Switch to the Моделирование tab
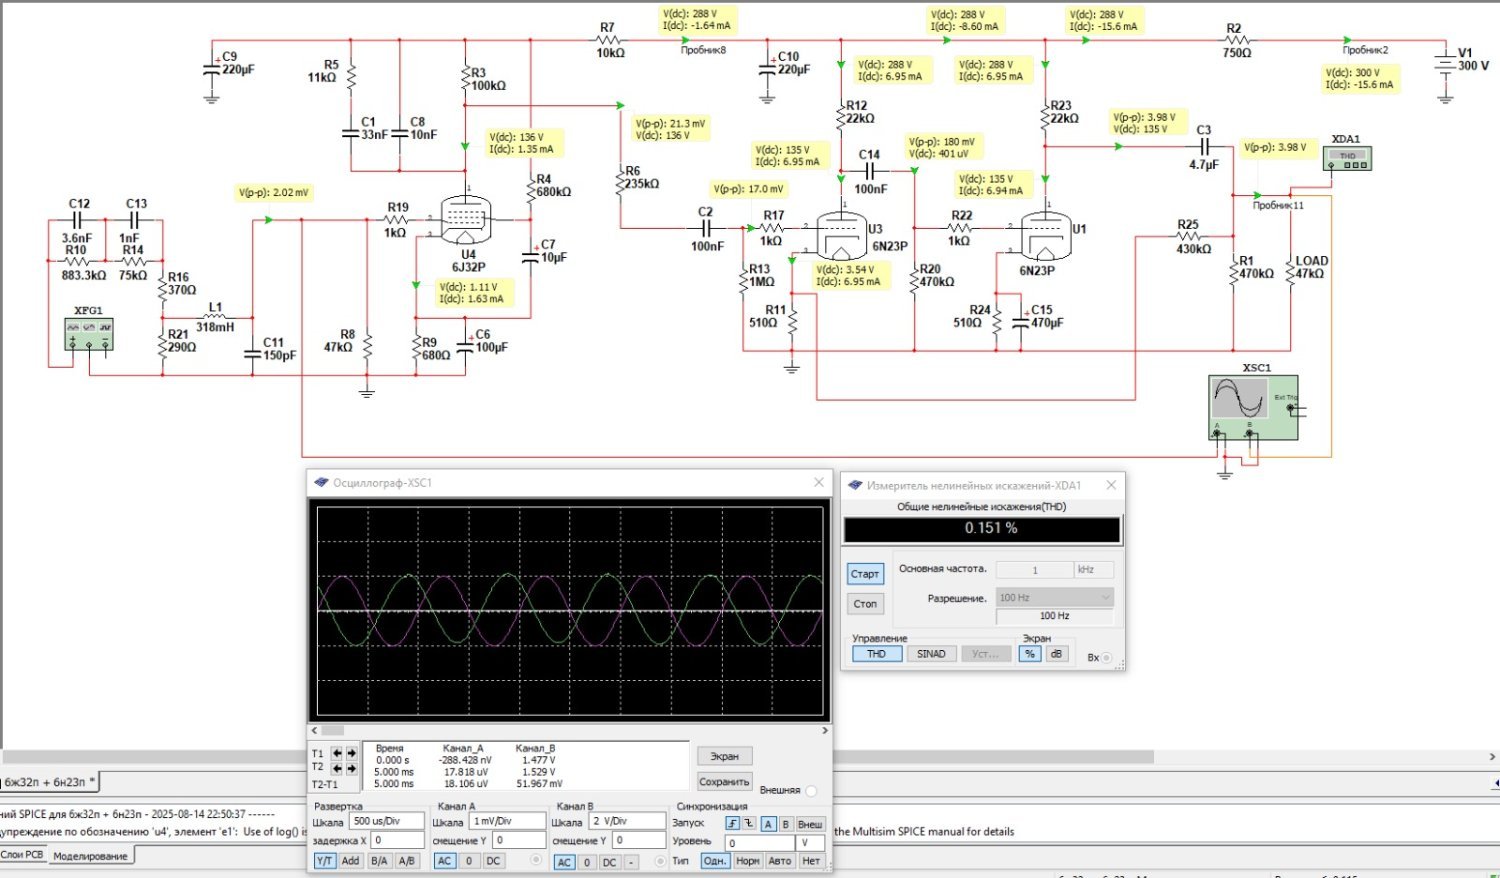Viewport: 1500px width, 878px height. click(90, 856)
